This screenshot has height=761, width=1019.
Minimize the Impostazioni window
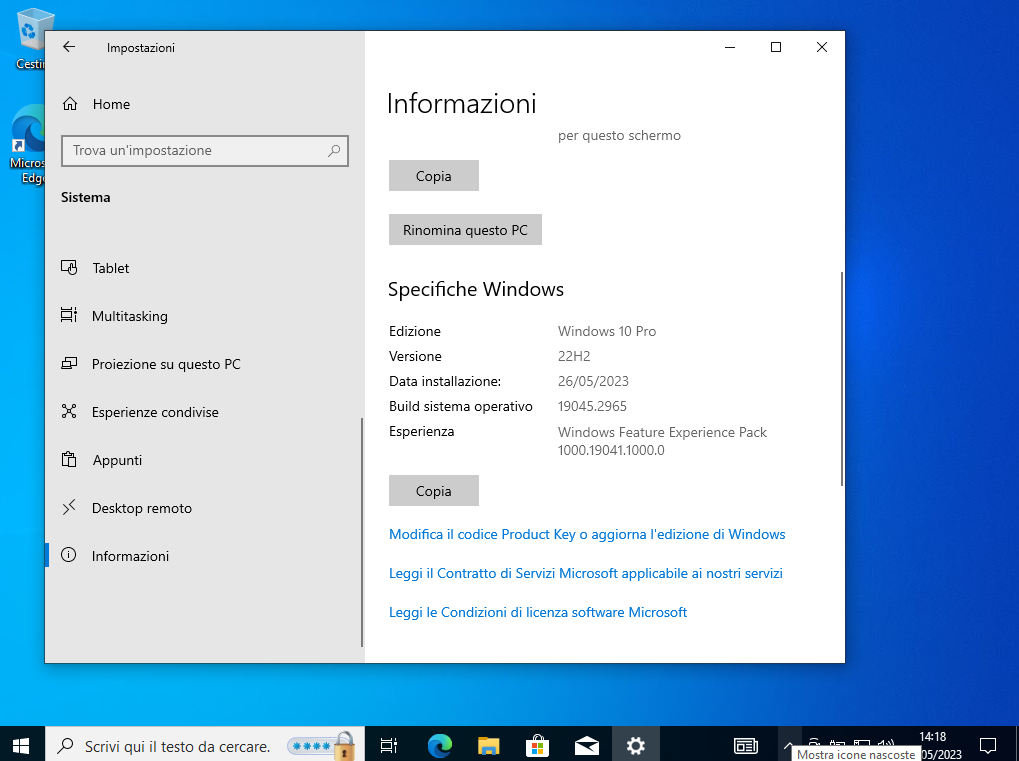(730, 47)
